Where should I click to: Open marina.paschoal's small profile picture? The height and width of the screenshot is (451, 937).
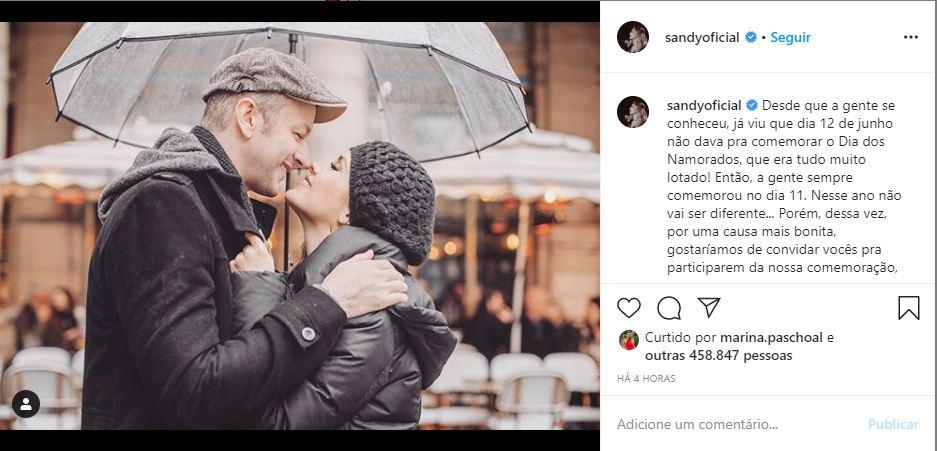629,339
